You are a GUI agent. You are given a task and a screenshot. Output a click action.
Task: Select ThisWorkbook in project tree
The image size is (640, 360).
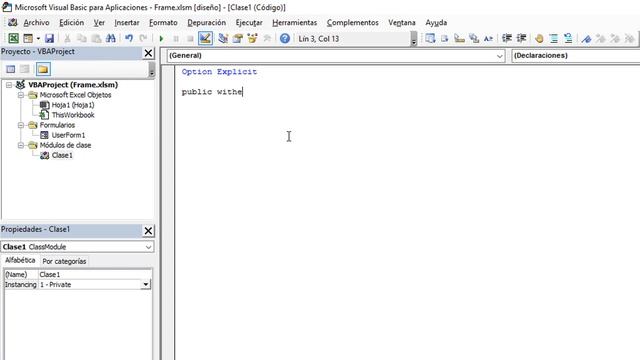coord(73,115)
